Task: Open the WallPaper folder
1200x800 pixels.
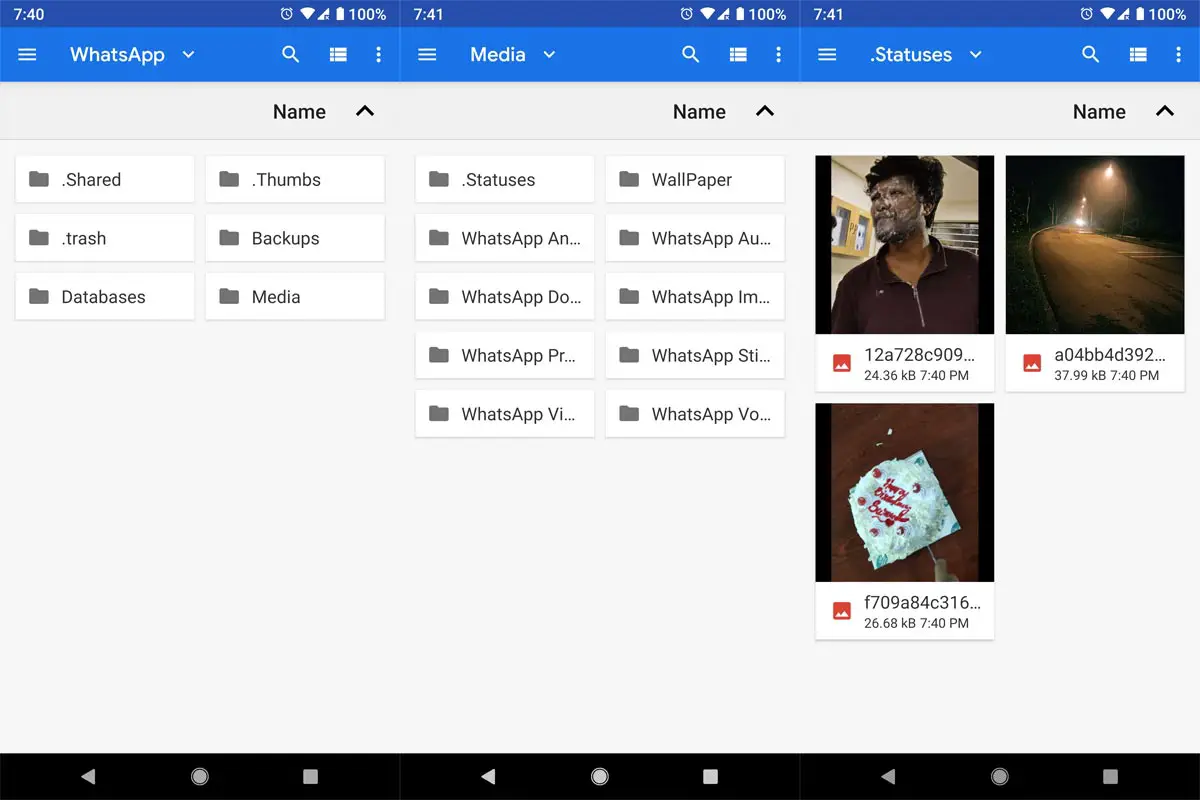Action: click(x=695, y=179)
